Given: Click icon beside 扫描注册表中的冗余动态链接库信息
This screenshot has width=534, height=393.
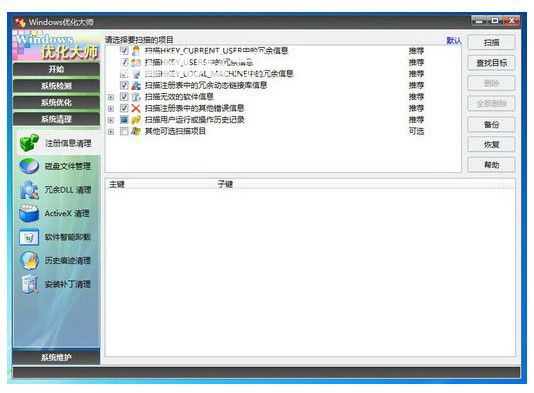Looking at the screenshot, I should 136,85.
